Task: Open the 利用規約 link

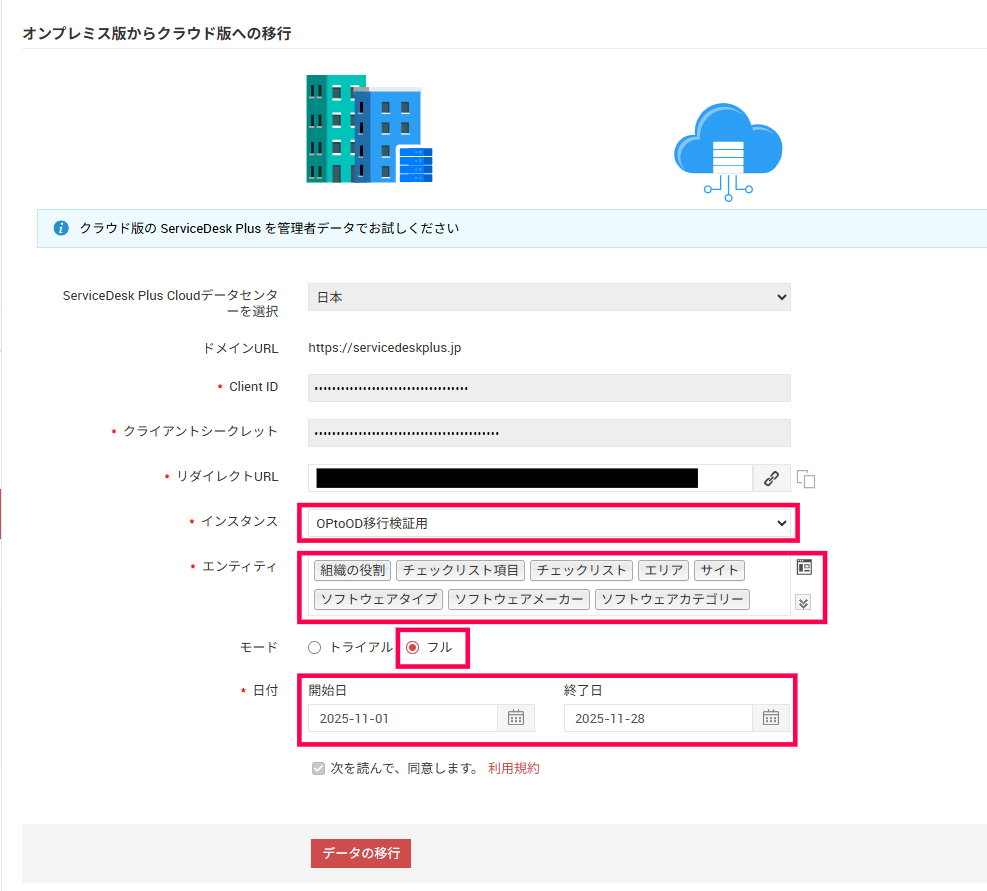Action: [x=514, y=769]
